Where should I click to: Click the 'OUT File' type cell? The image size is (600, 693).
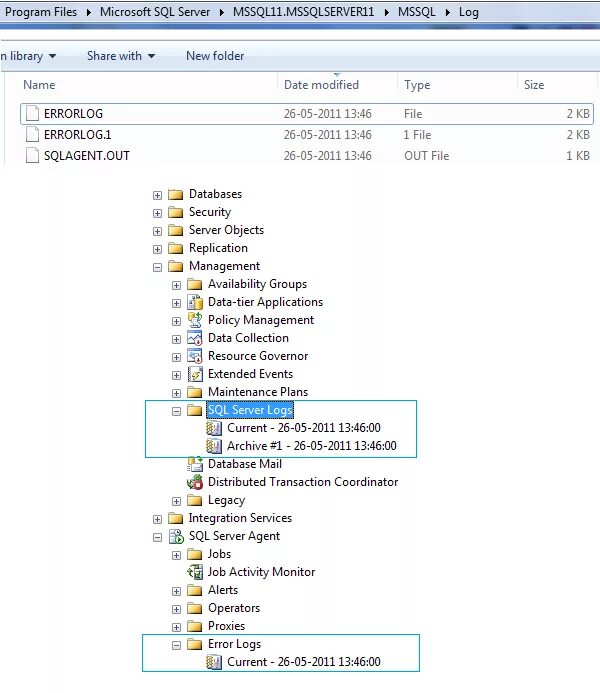pyautogui.click(x=426, y=156)
